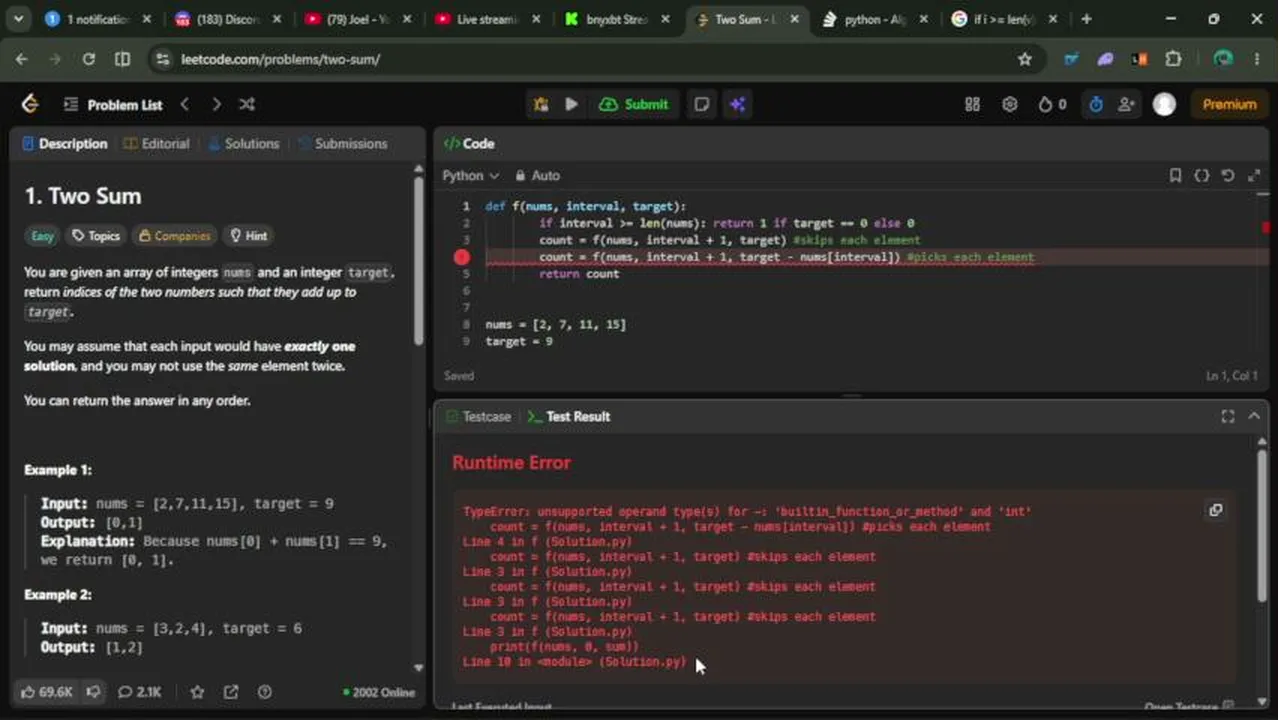Switch to the Submissions tab
The height and width of the screenshot is (720, 1278).
coord(342,144)
